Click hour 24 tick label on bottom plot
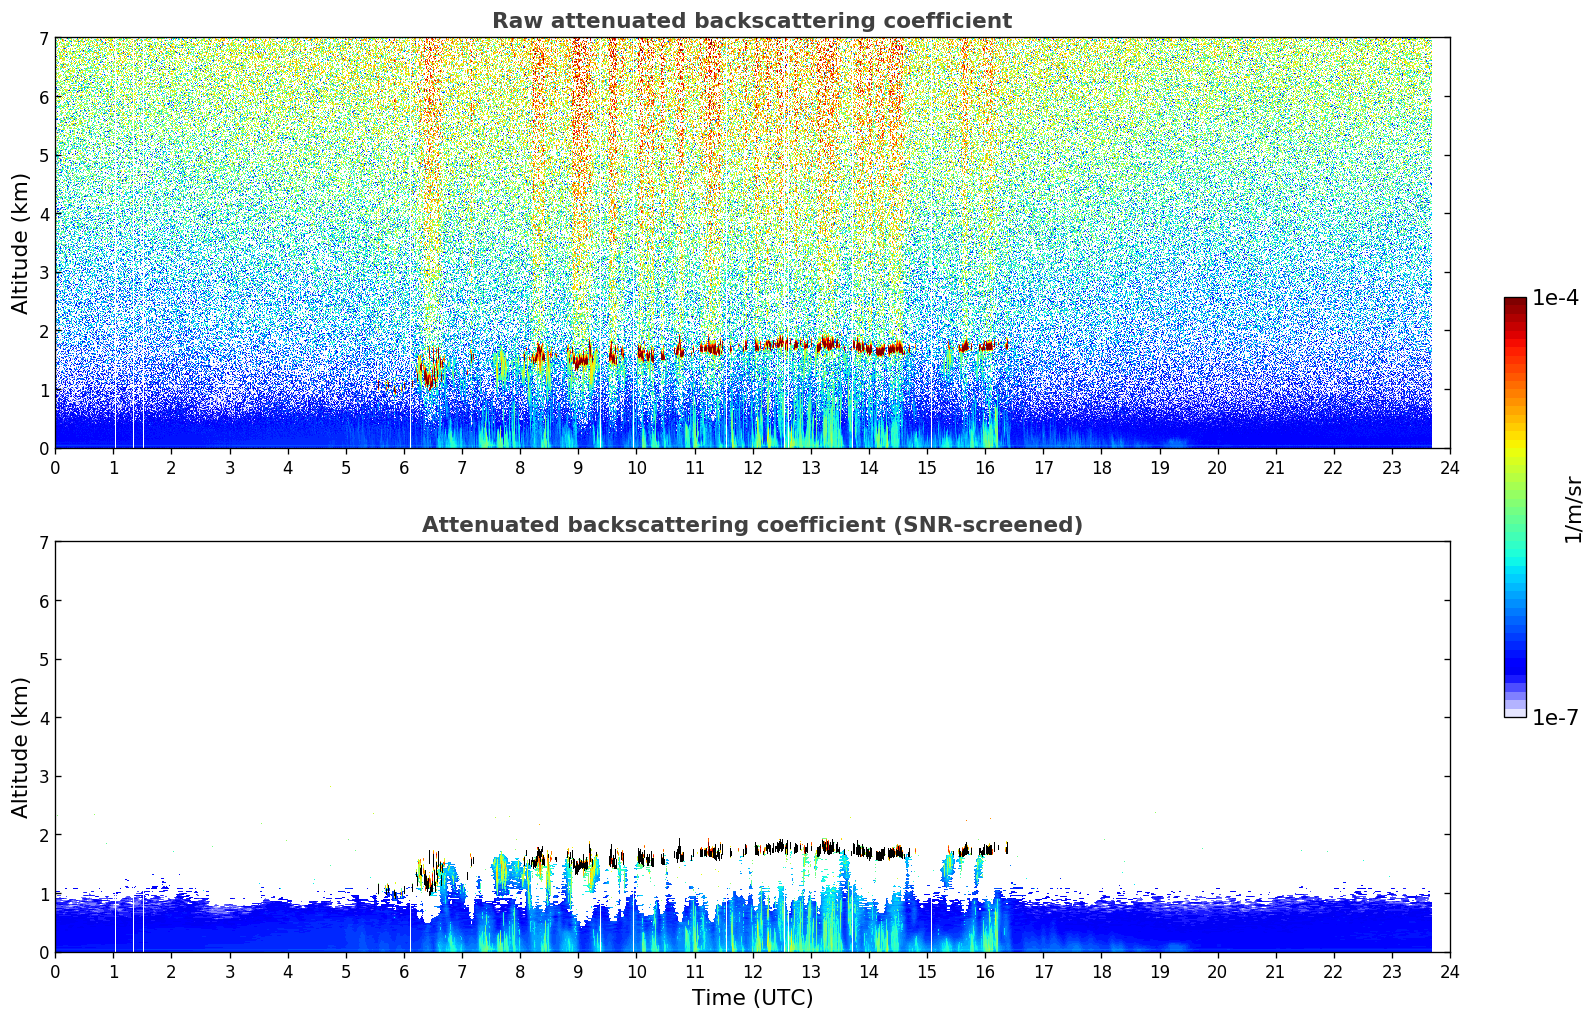Image resolution: width=1595 pixels, height=1020 pixels. [1450, 972]
